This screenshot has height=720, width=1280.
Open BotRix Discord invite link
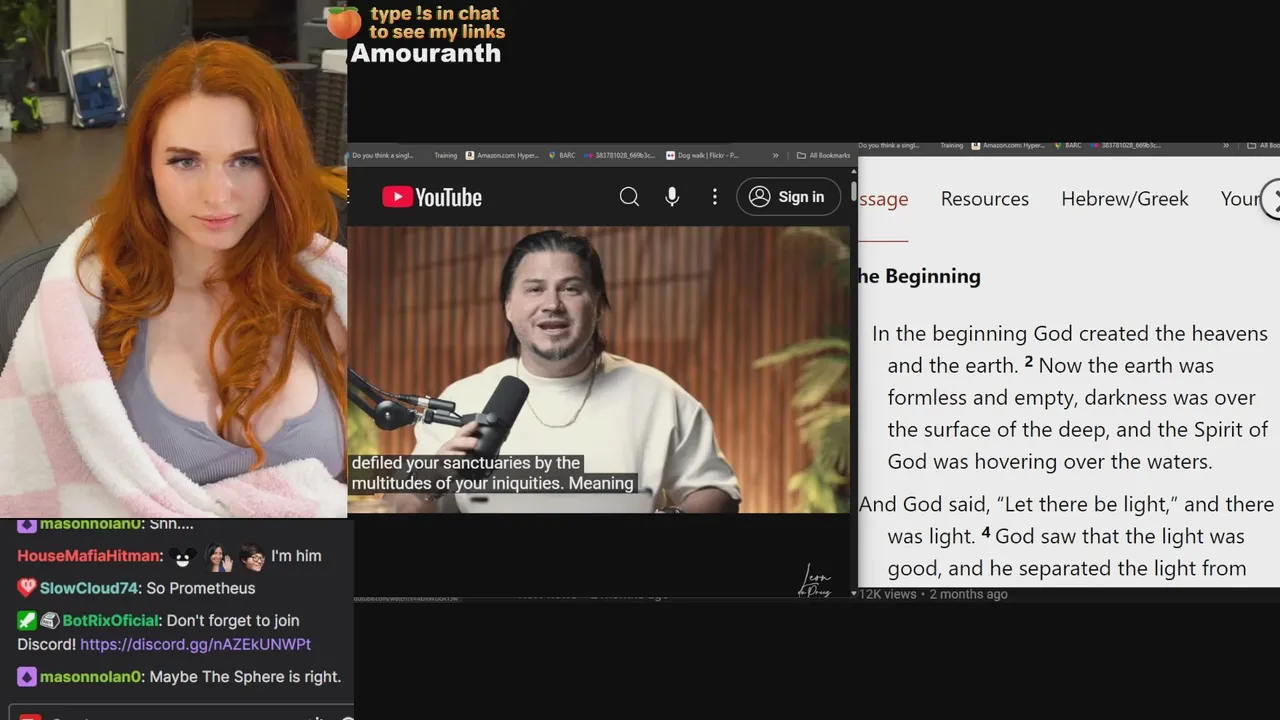(x=195, y=645)
